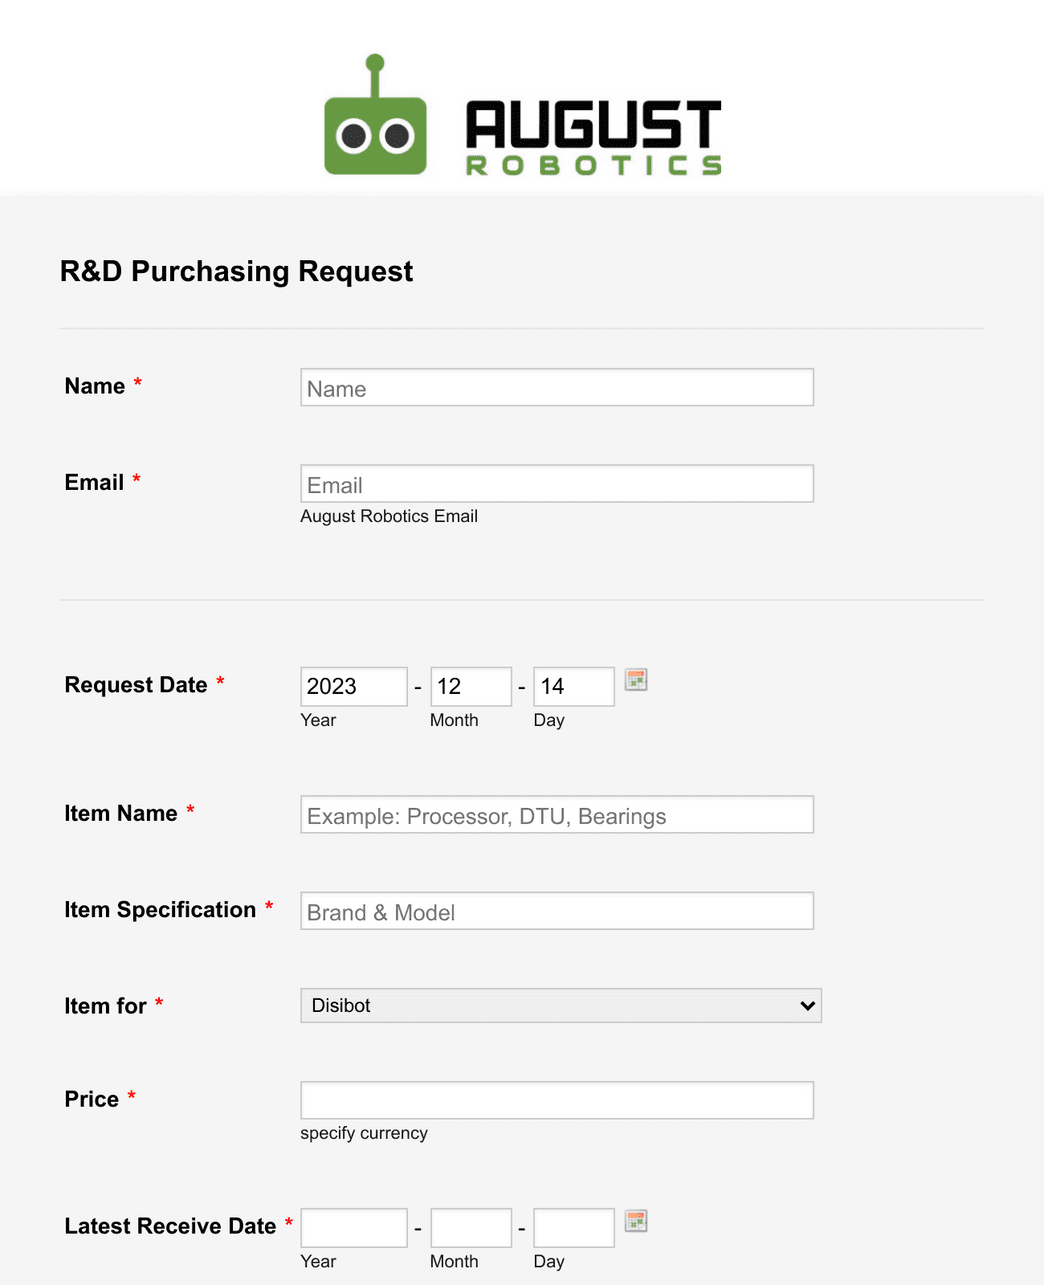Screen dimensions: 1044x1285
Task: Open the Item for dropdown showing Disibot
Action: [560, 1005]
